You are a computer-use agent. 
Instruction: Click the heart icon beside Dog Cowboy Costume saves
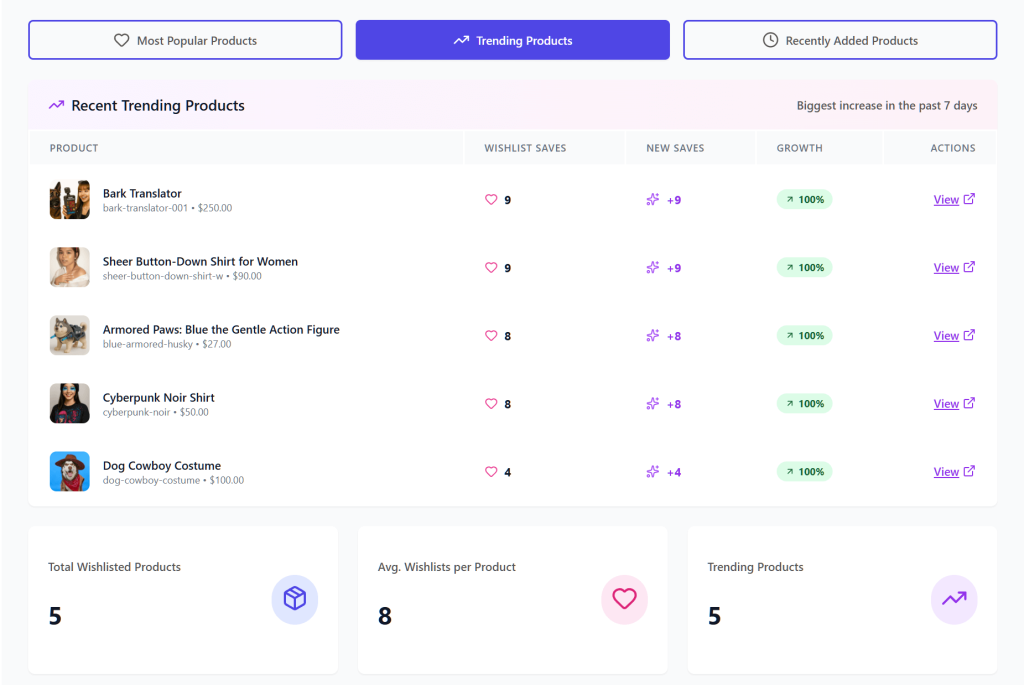(491, 471)
